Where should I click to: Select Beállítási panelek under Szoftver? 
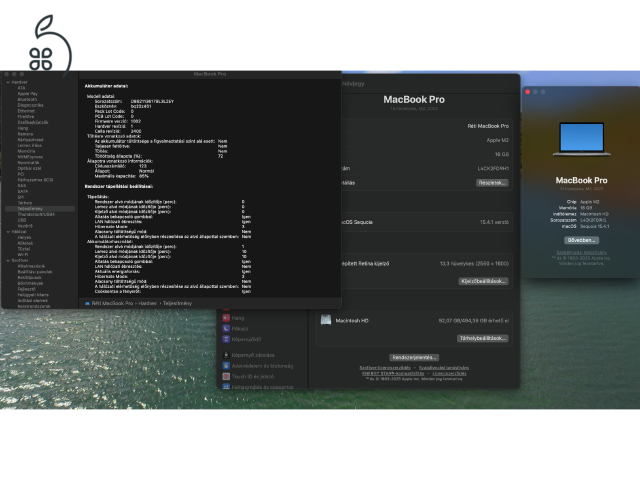tap(35, 271)
